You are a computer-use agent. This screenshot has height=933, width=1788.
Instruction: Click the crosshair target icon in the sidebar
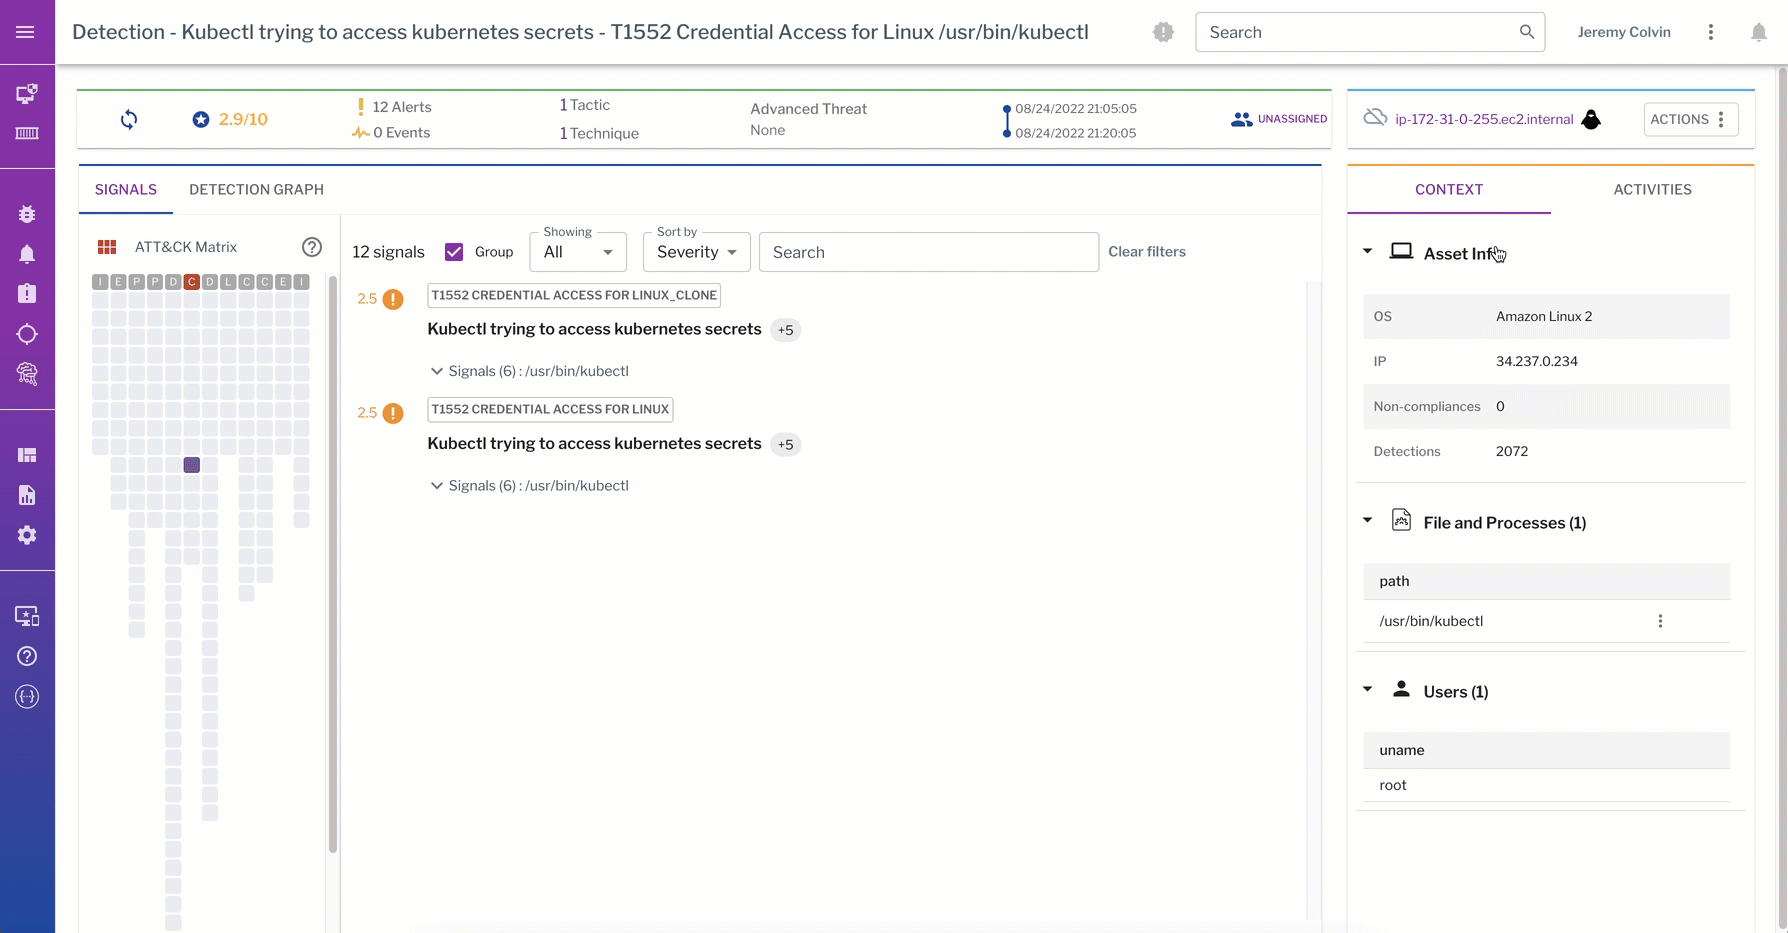coord(27,334)
